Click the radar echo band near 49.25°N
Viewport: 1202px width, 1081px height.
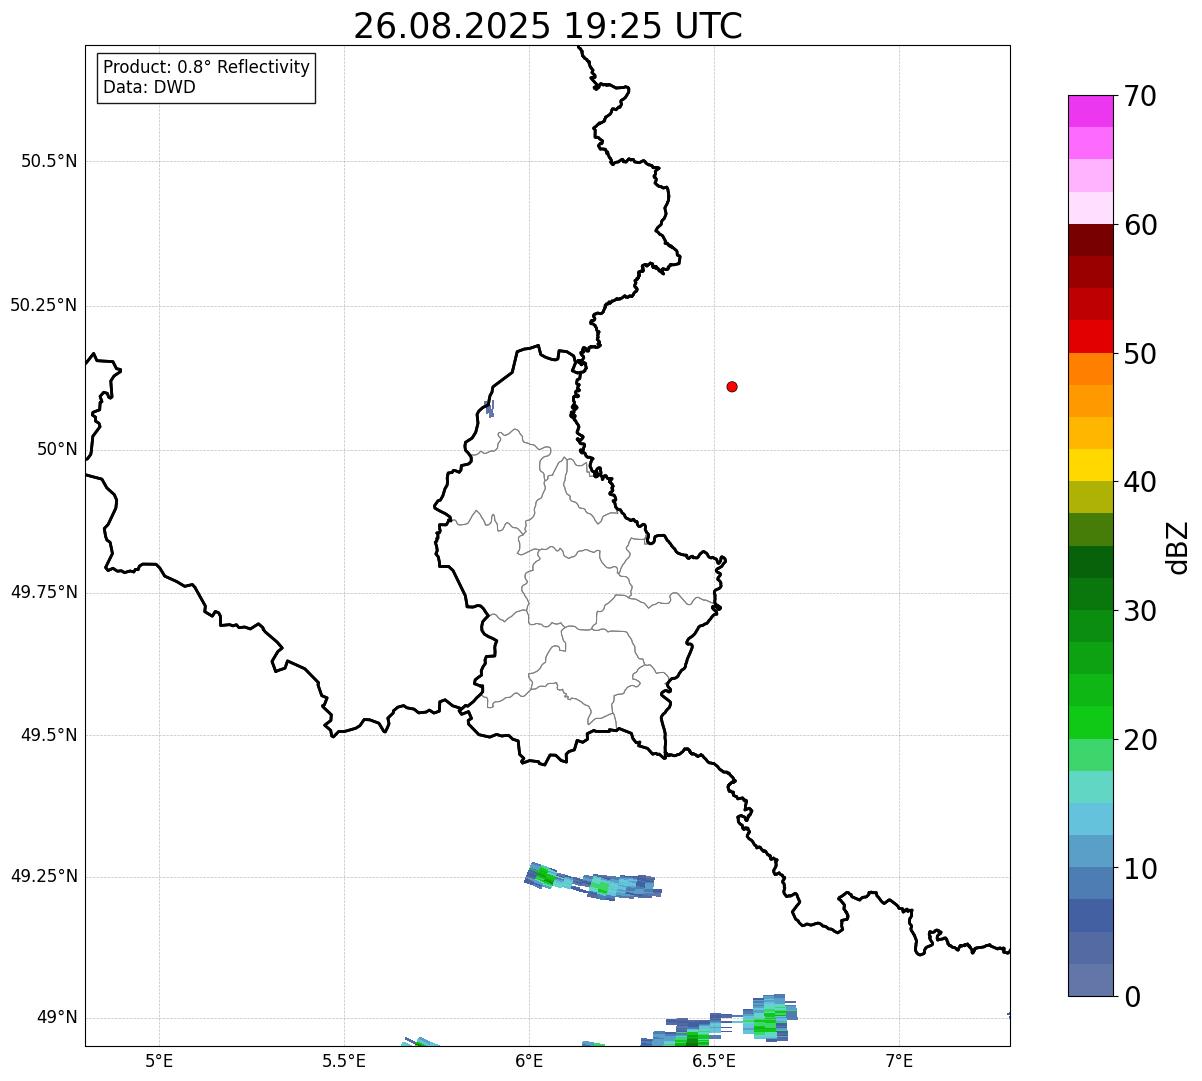(x=592, y=882)
